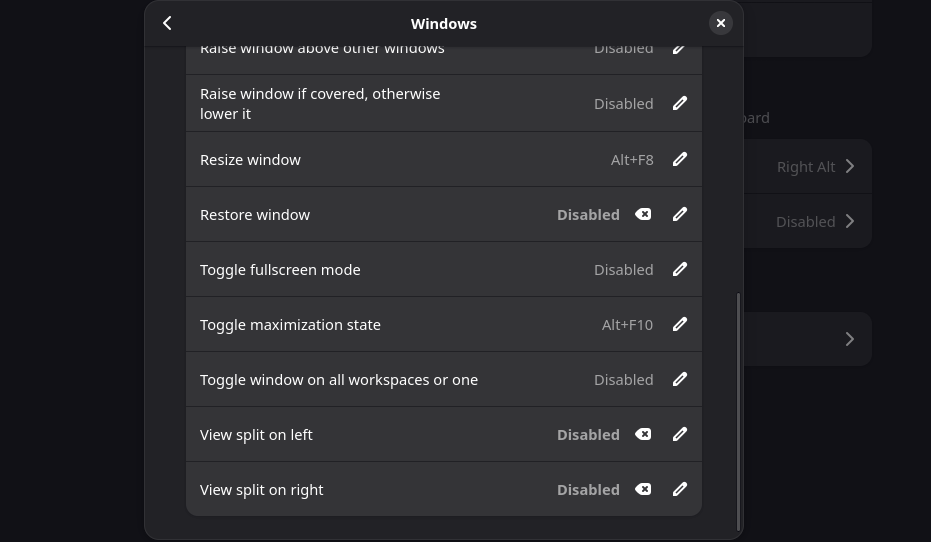Screen dimensions: 931x542
Task: Reset View split on left shortcut
Action: coord(643,435)
